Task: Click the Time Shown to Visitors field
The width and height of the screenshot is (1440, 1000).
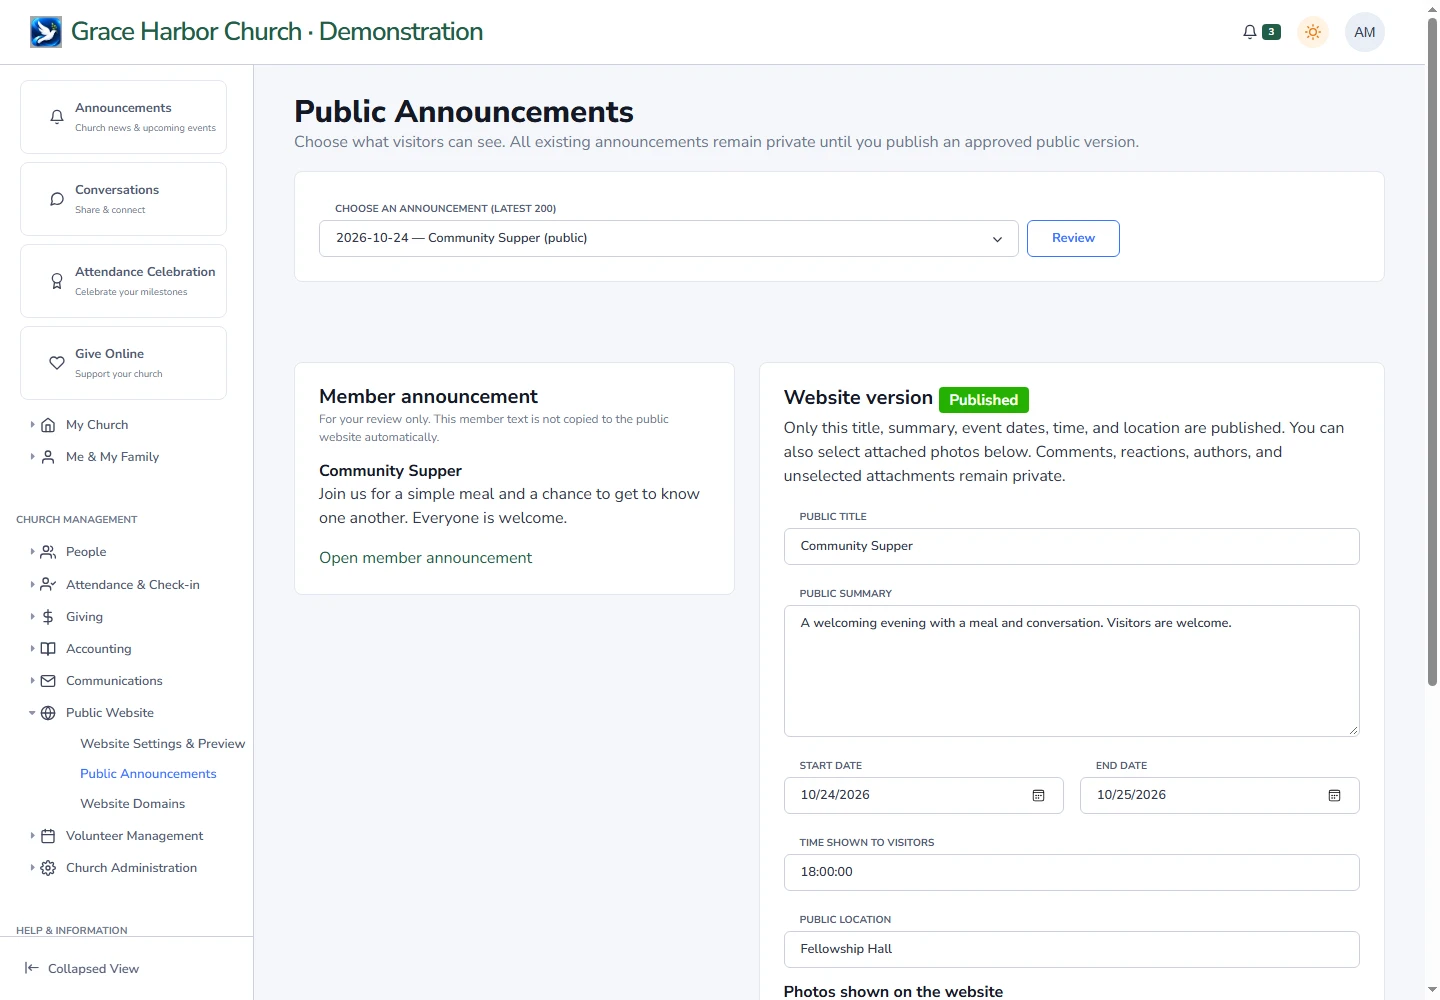Action: (1072, 873)
